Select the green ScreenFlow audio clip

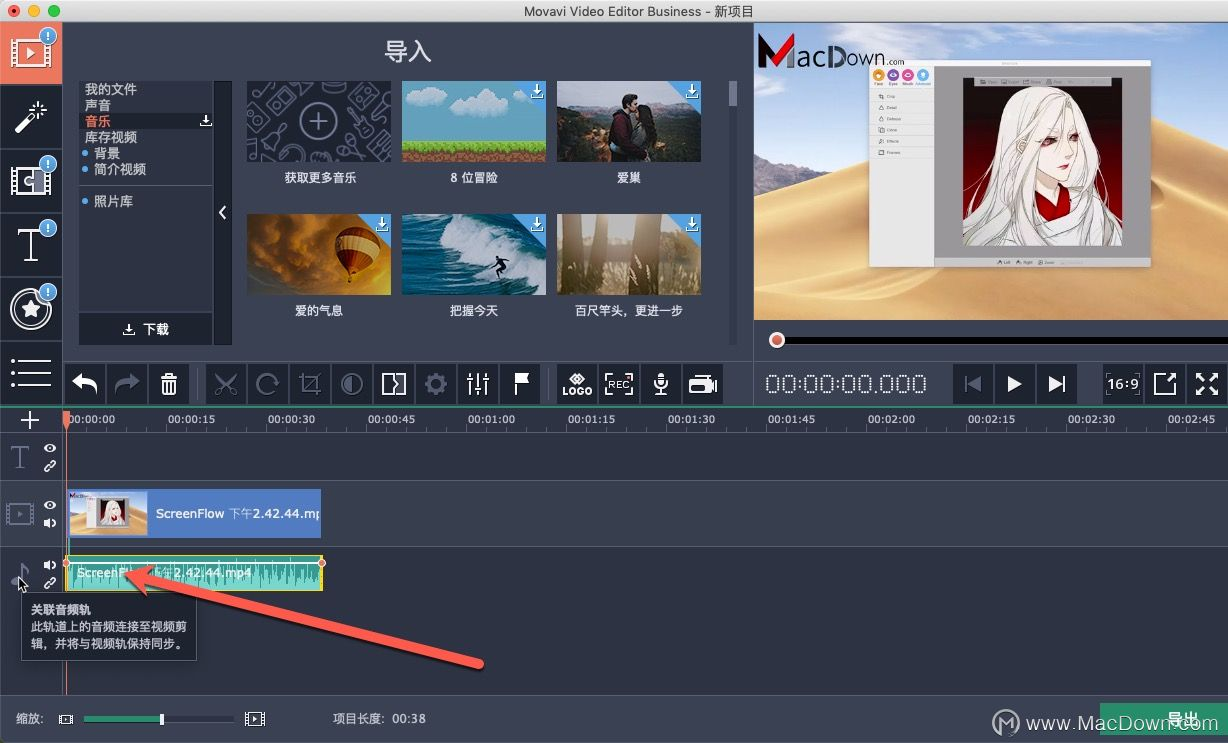tap(194, 573)
